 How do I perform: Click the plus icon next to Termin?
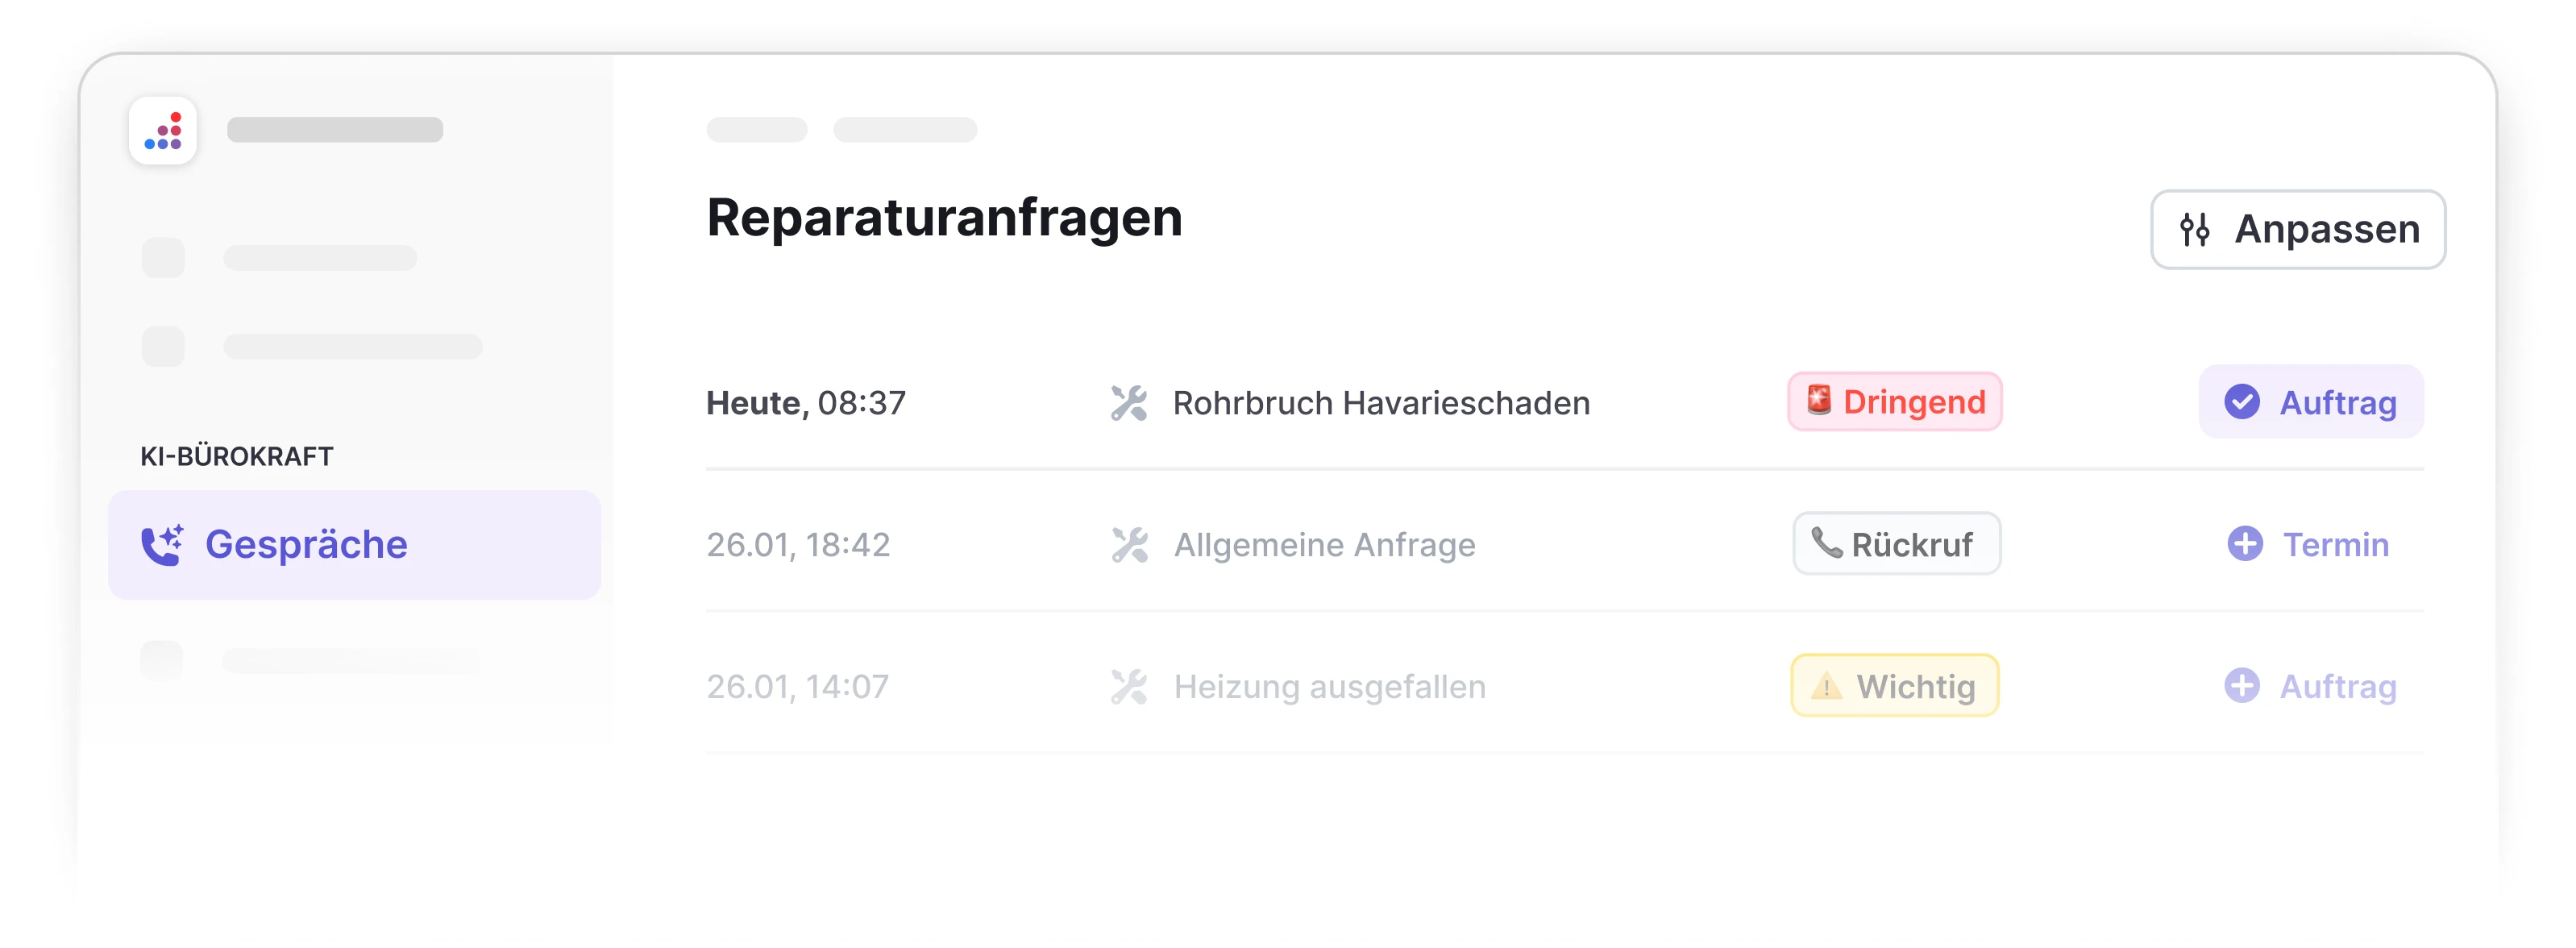coord(2247,544)
